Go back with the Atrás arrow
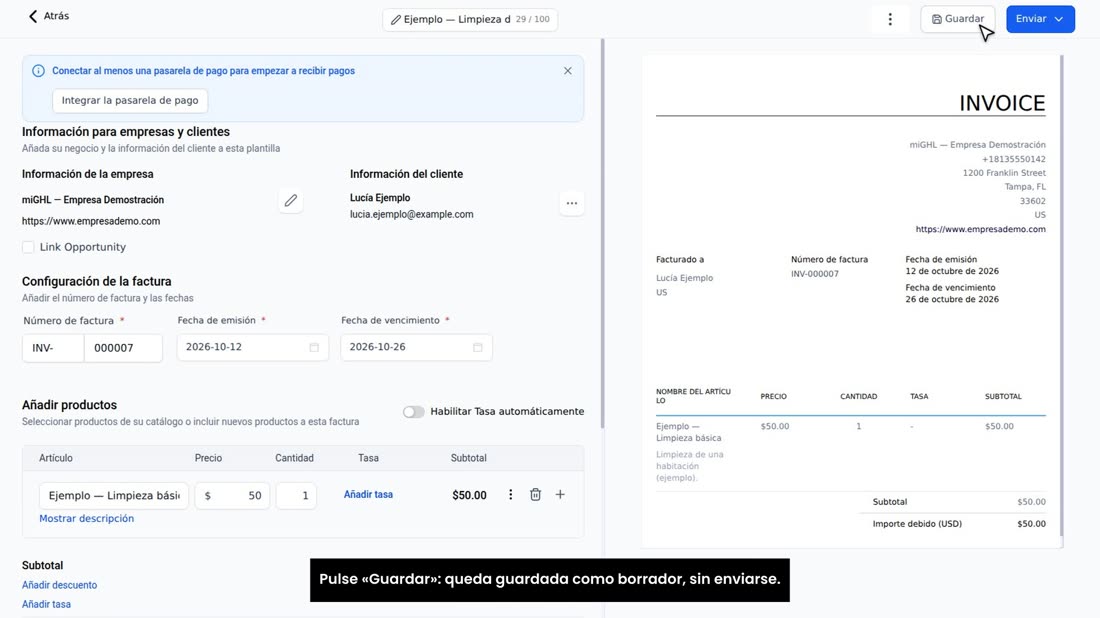 click(x=32, y=16)
